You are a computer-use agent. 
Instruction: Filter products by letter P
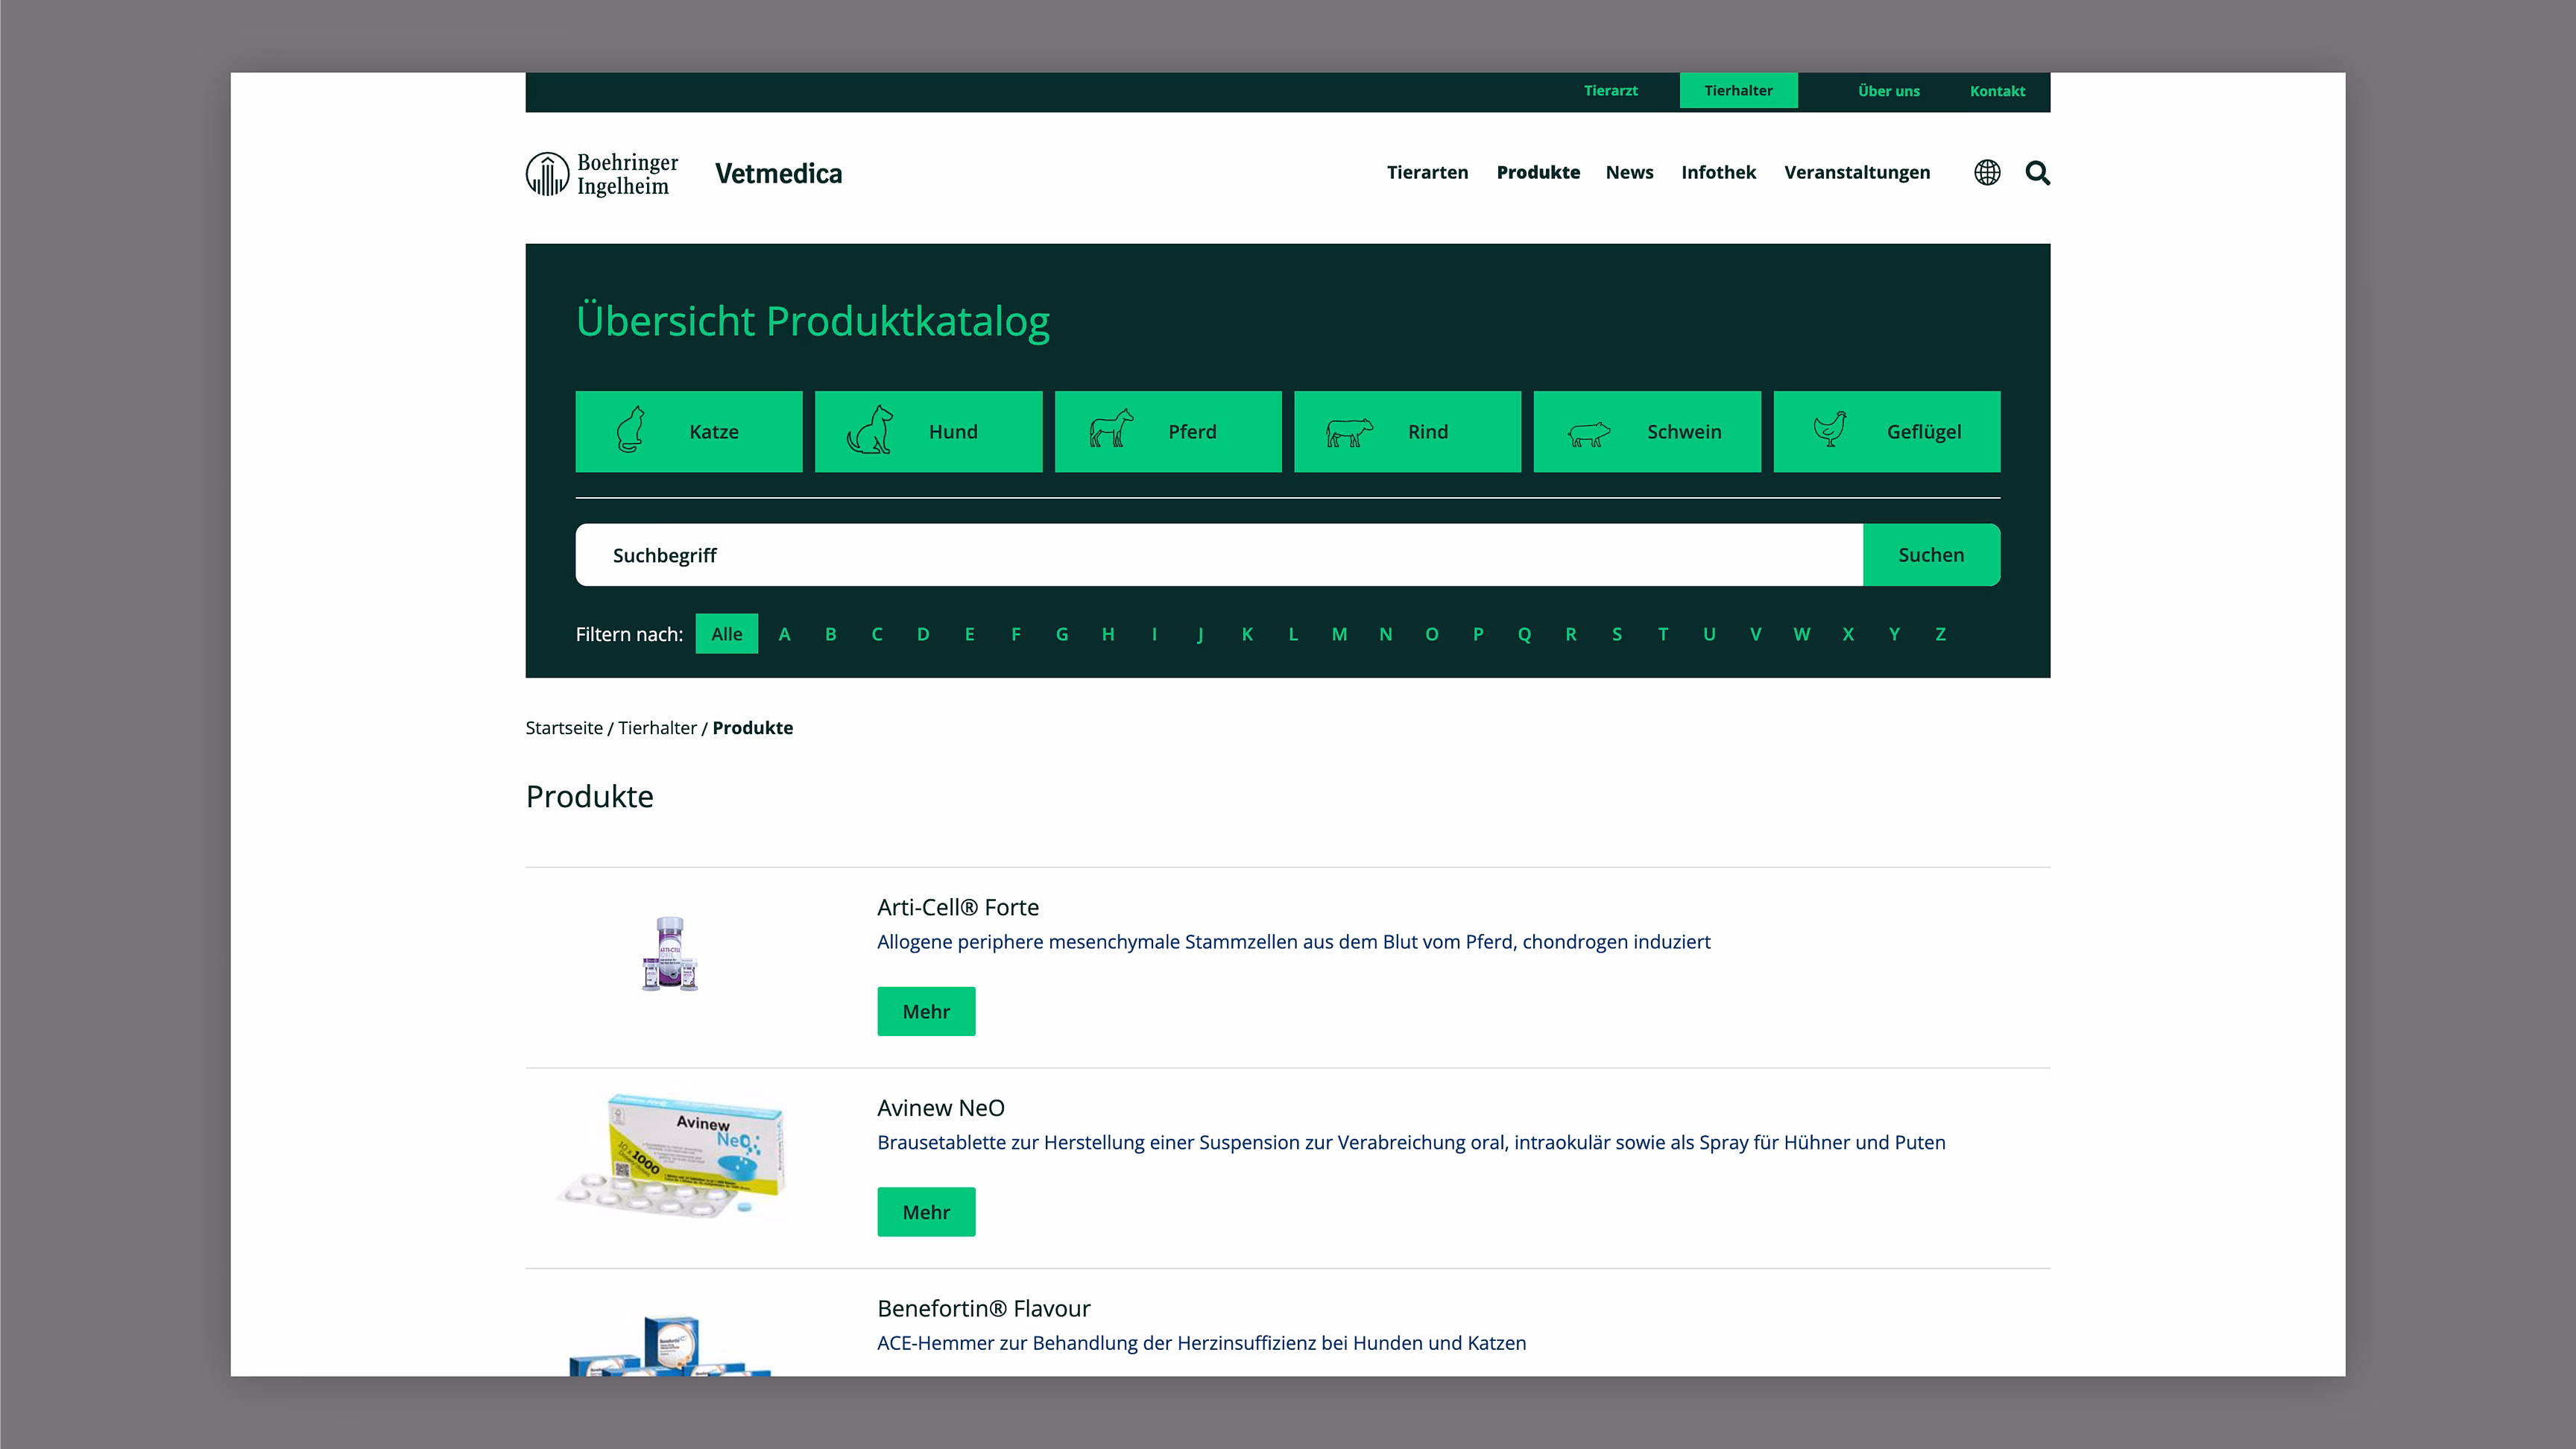1478,634
